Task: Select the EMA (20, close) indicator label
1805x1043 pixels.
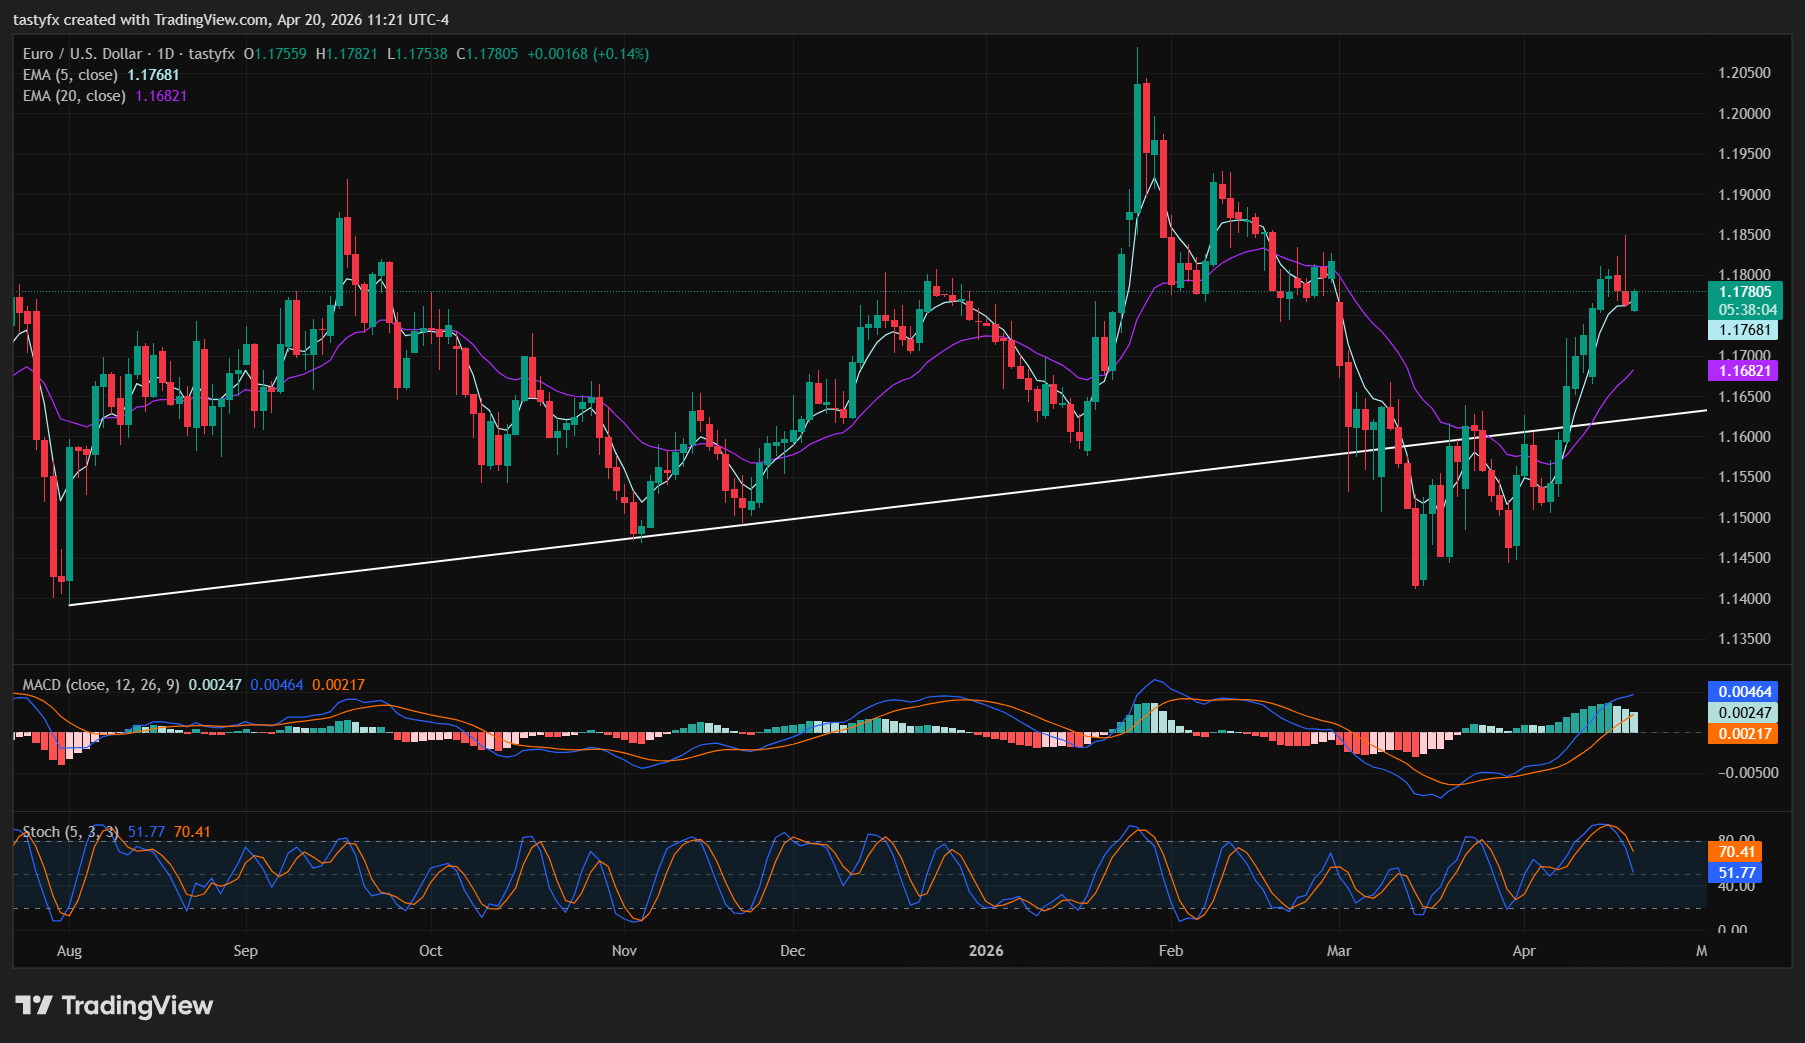Action: [x=73, y=96]
